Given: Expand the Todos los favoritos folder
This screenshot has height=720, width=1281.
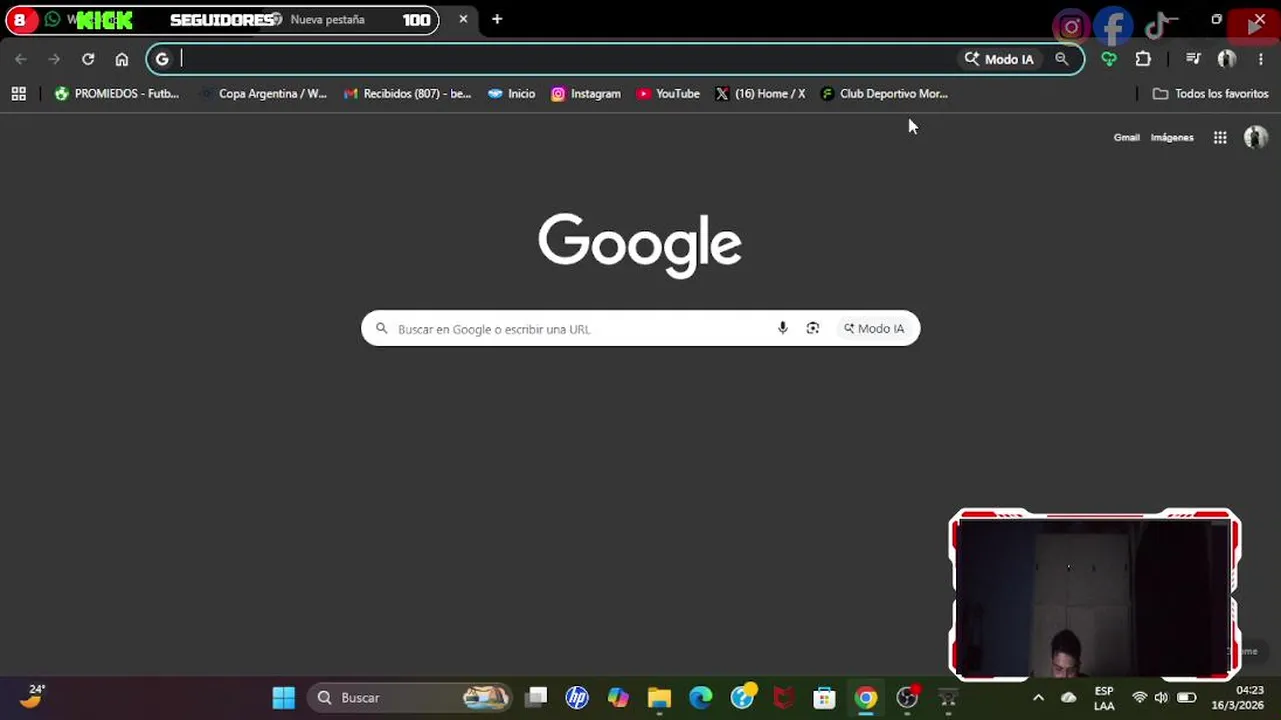Looking at the screenshot, I should pos(1211,94).
